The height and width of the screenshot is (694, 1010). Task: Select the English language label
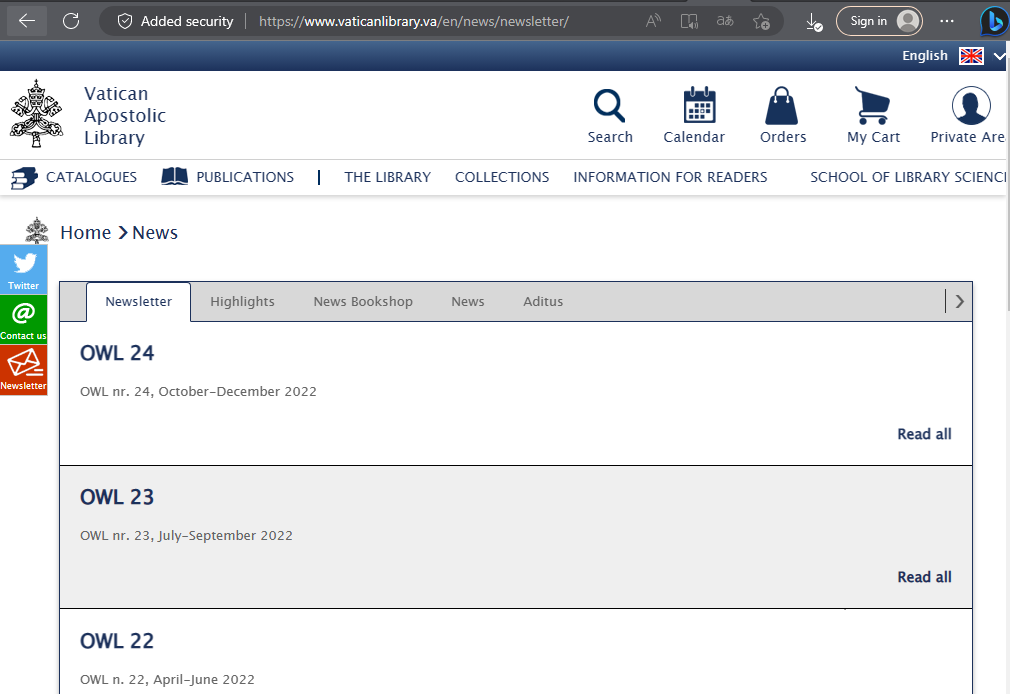(x=925, y=56)
